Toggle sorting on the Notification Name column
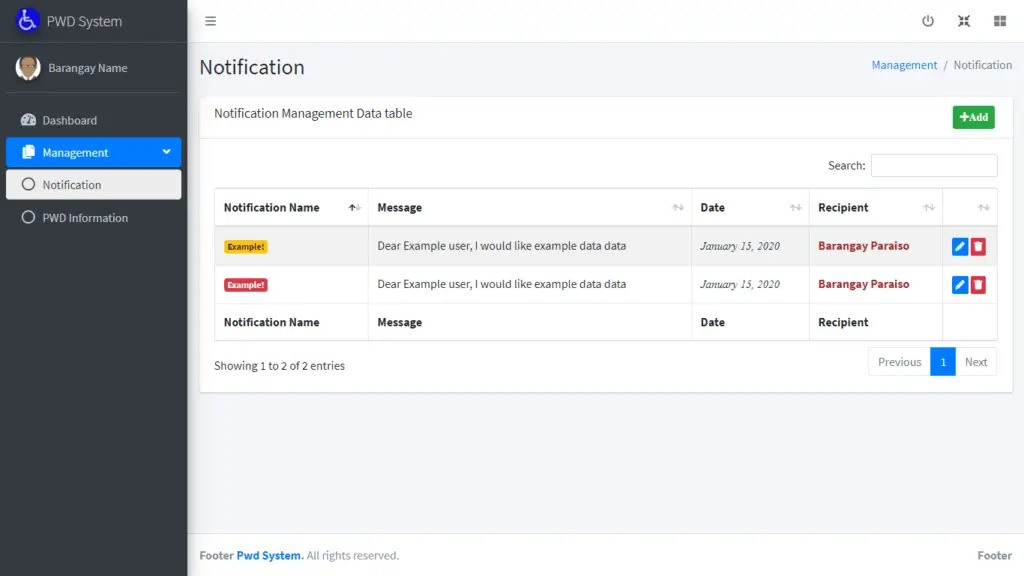 [353, 206]
